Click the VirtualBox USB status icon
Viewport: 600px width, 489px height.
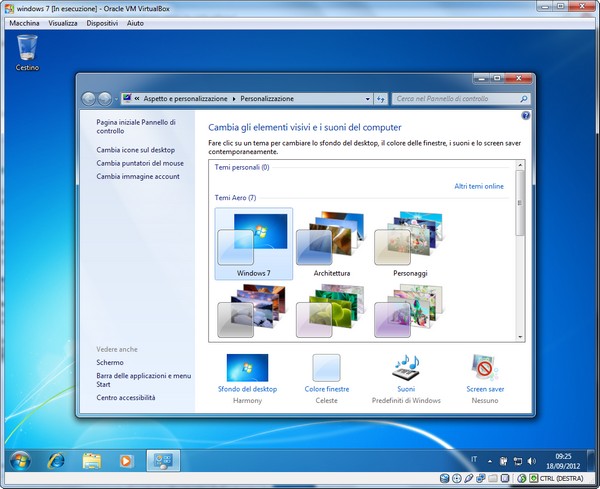[469, 478]
